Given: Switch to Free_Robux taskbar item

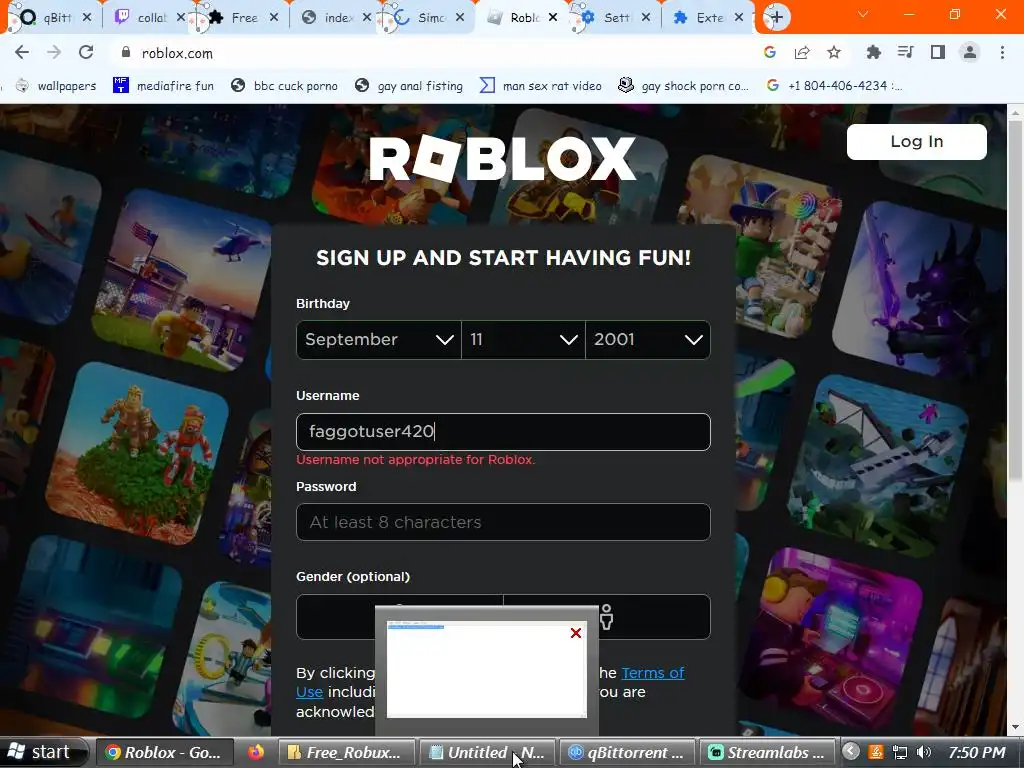Looking at the screenshot, I should pos(347,752).
